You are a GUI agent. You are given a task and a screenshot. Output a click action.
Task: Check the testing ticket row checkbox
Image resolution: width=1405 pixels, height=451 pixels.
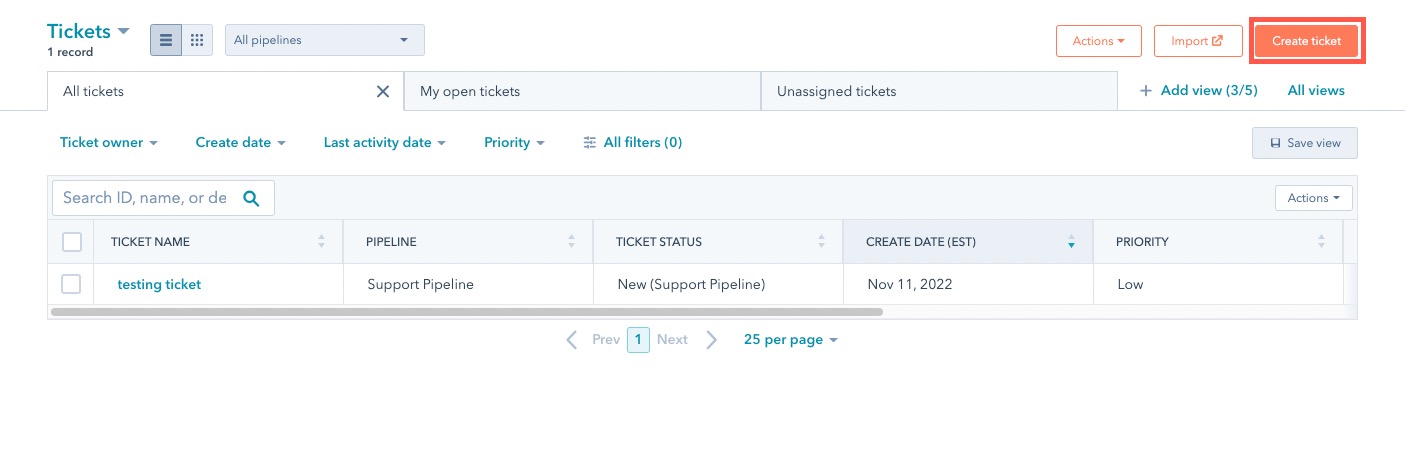click(x=72, y=284)
